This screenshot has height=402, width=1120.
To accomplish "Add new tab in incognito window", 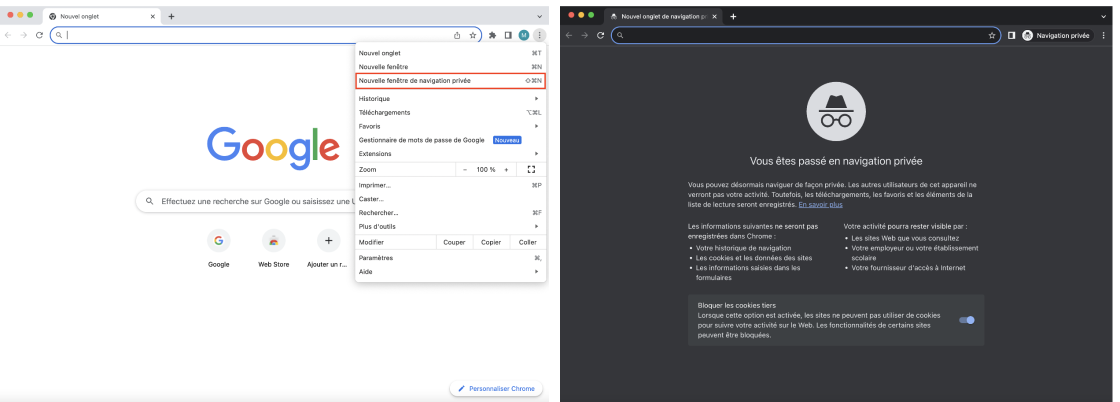I will [x=734, y=16].
